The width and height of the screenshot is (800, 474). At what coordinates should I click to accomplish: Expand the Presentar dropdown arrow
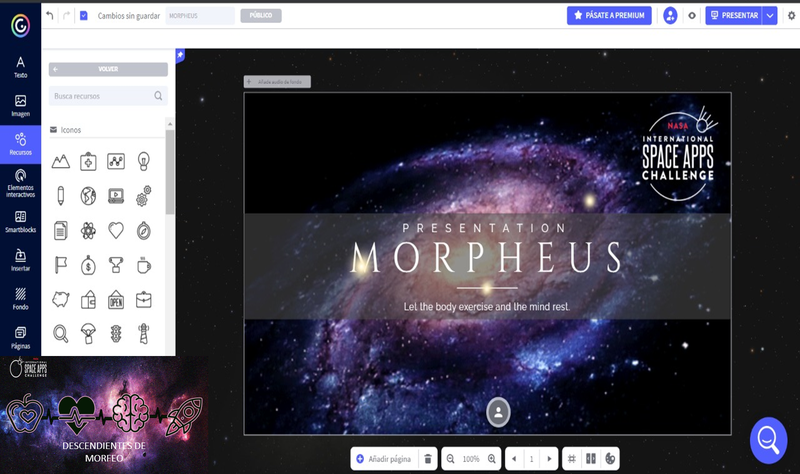coord(769,16)
